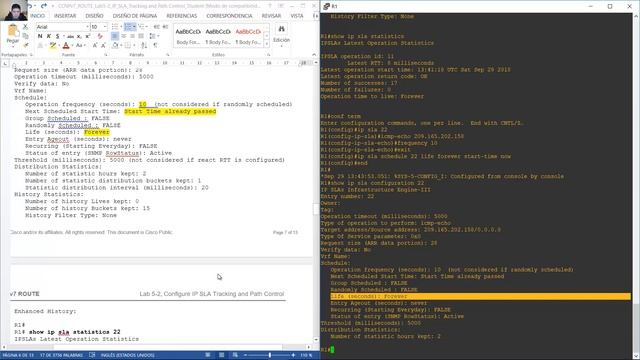This screenshot has width=640, height=360.
Task: Collapse the Word ribbon
Action: [314, 54]
